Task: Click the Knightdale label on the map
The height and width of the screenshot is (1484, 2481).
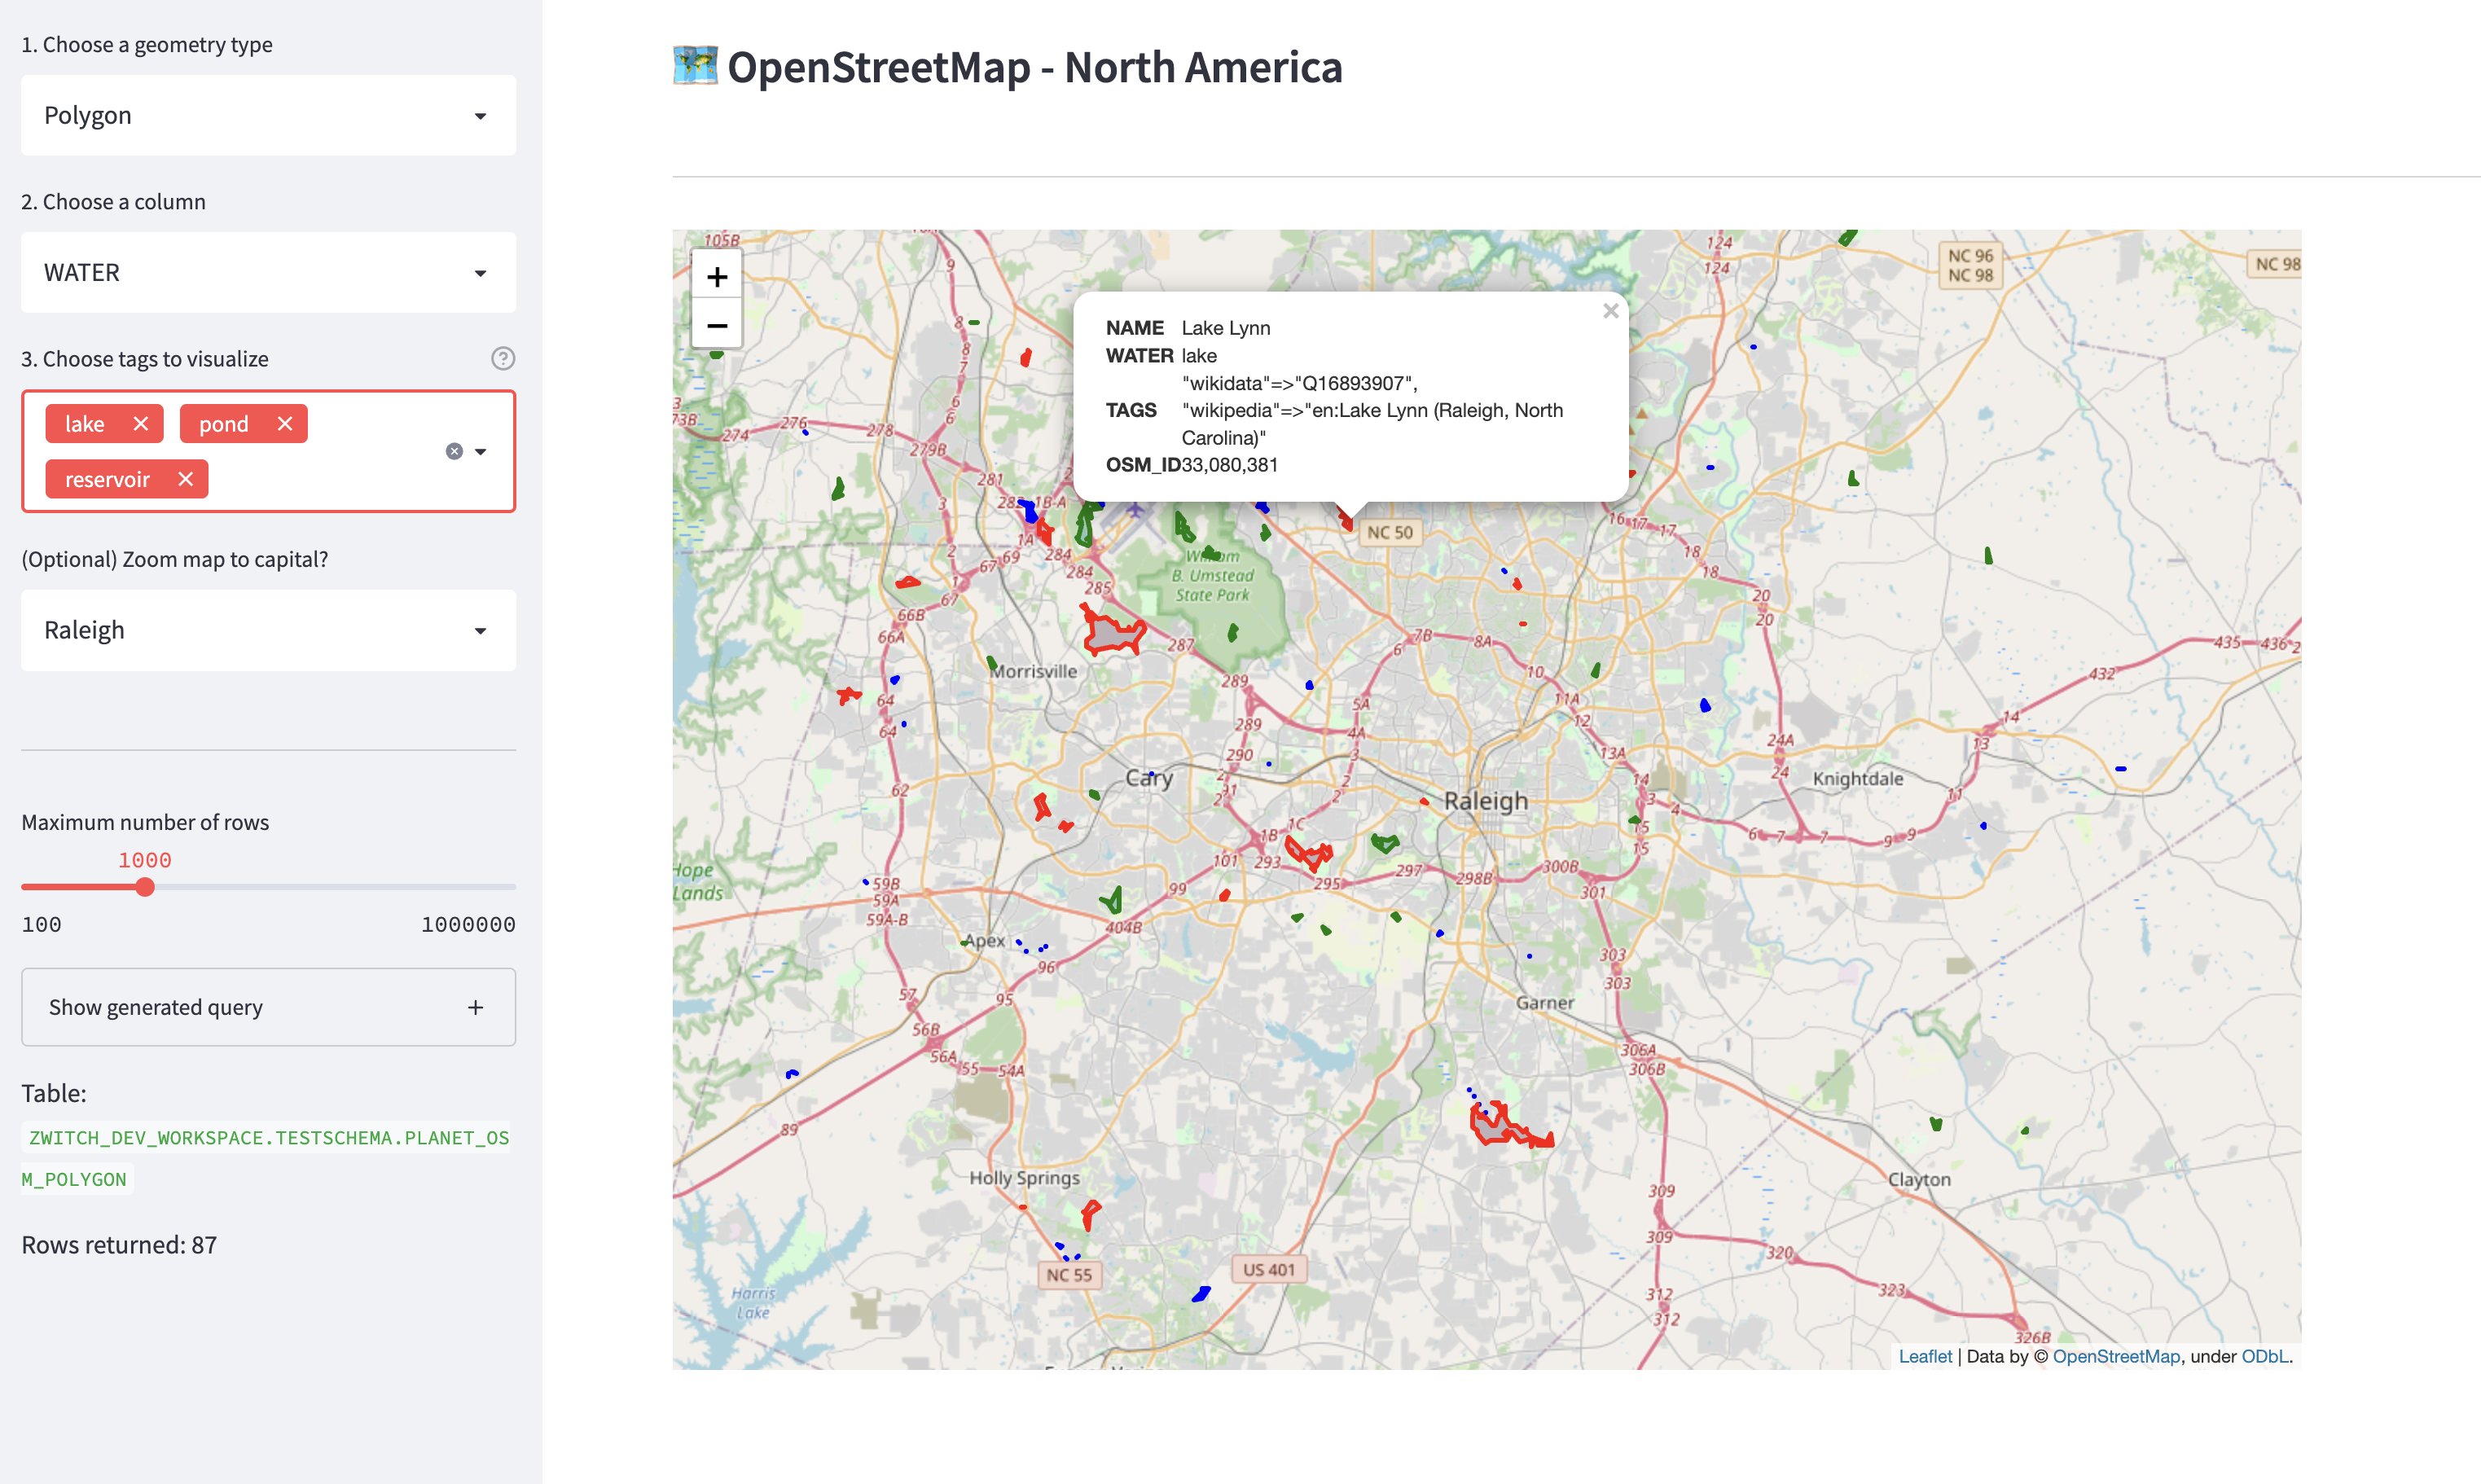Action: [1858, 779]
